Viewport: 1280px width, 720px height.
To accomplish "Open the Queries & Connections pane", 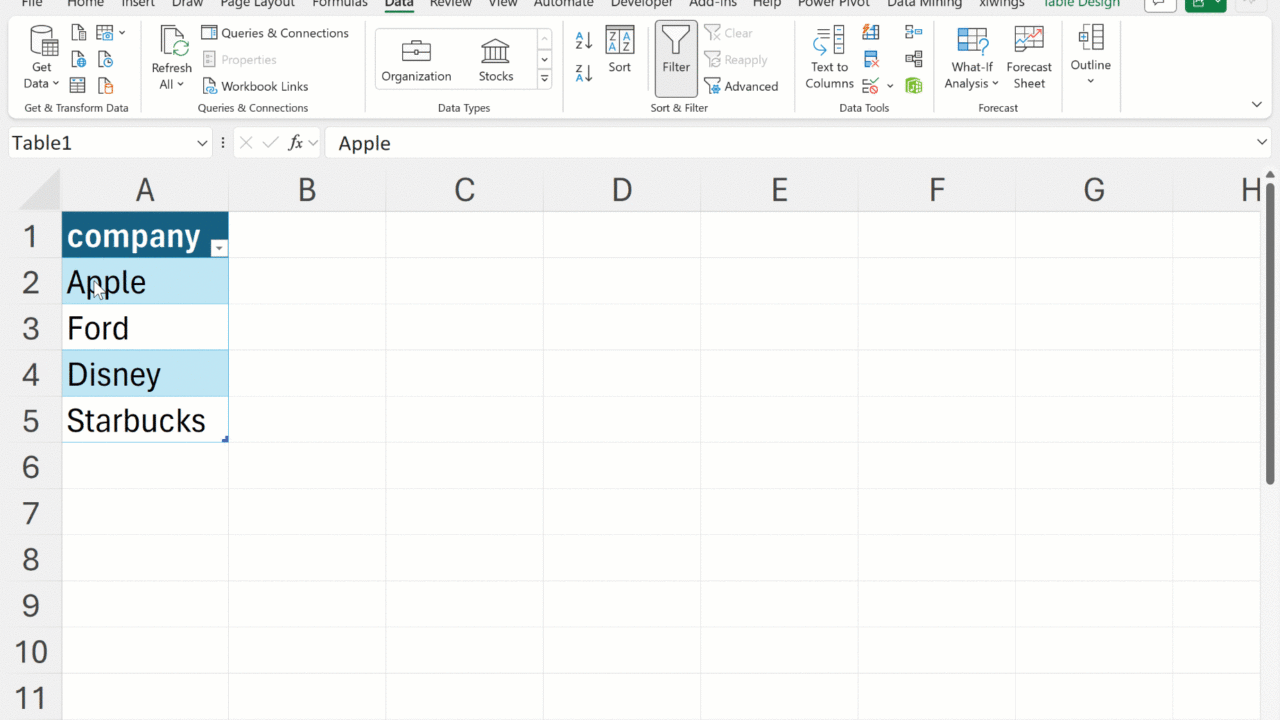I will coord(275,33).
